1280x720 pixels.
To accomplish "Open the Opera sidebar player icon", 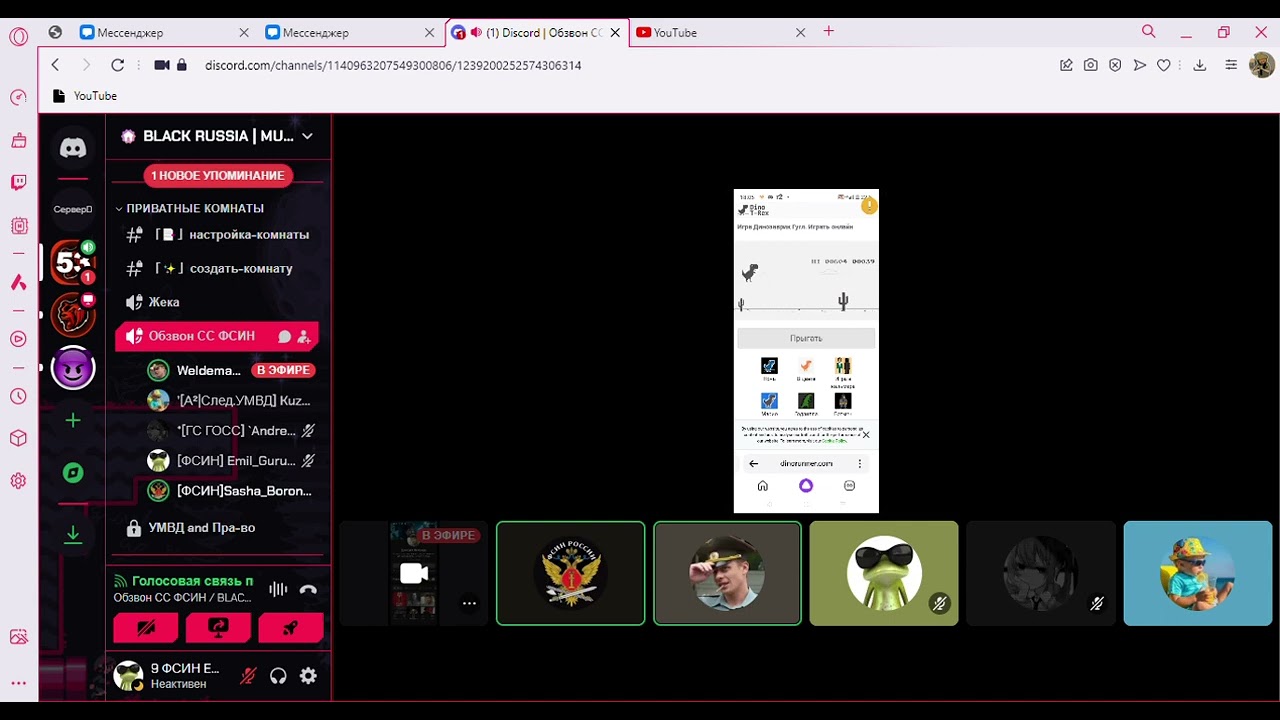I will (x=18, y=339).
